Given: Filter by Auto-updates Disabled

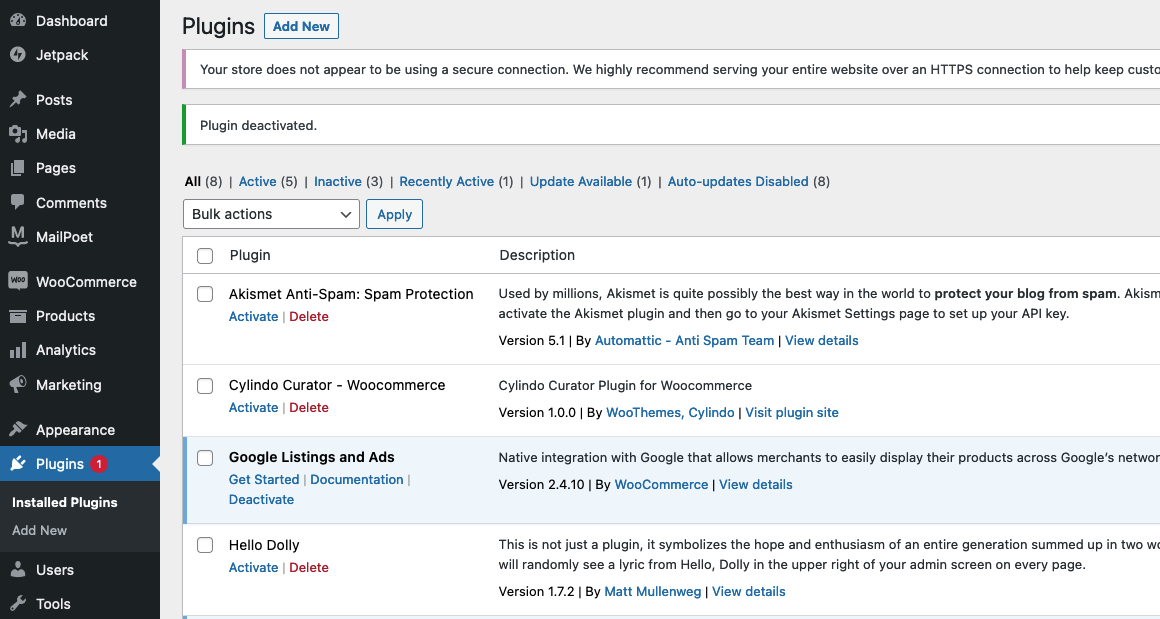Looking at the screenshot, I should tap(738, 181).
